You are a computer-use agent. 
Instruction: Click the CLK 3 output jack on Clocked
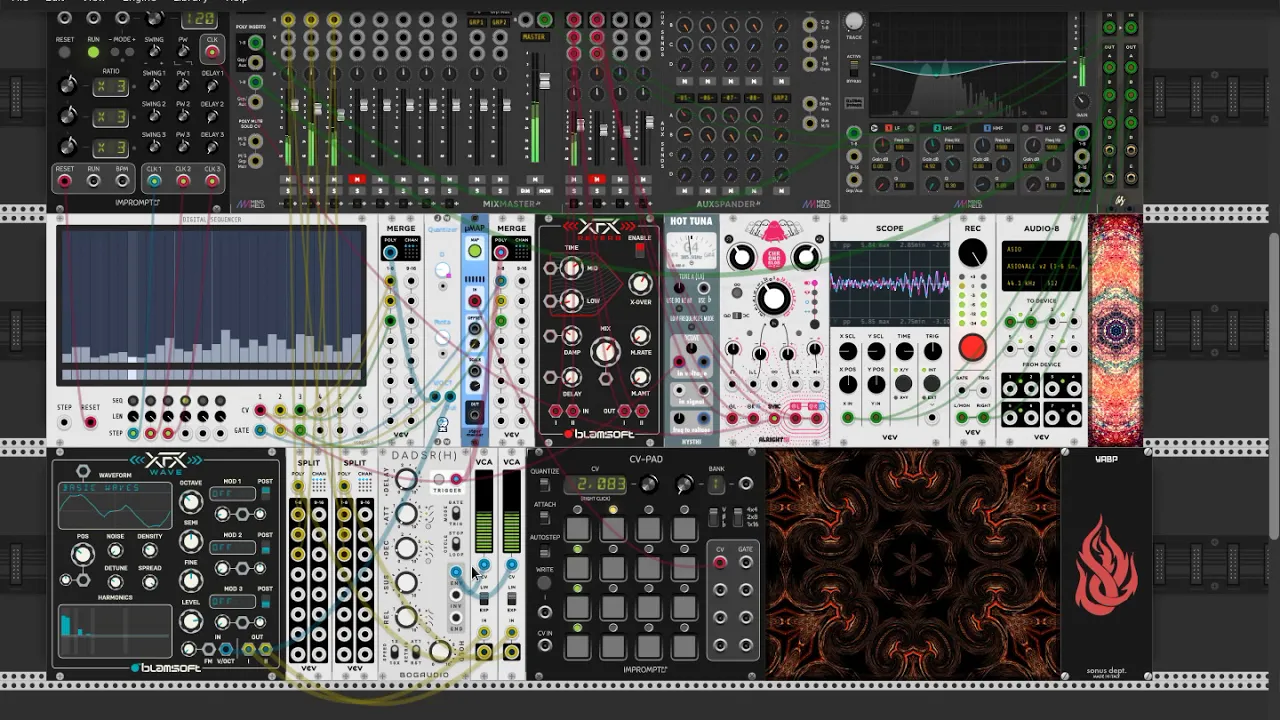212,182
